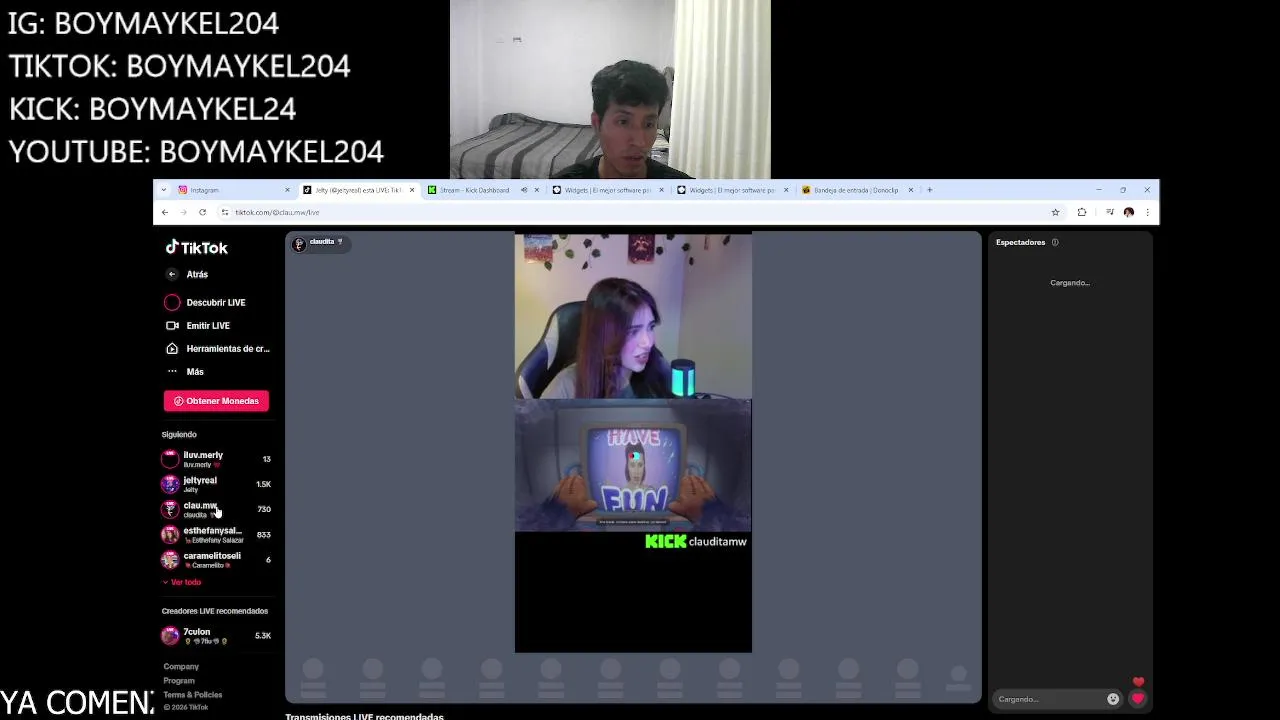The height and width of the screenshot is (720, 1280).
Task: Open the emoji picker in chat
Action: pos(1113,699)
